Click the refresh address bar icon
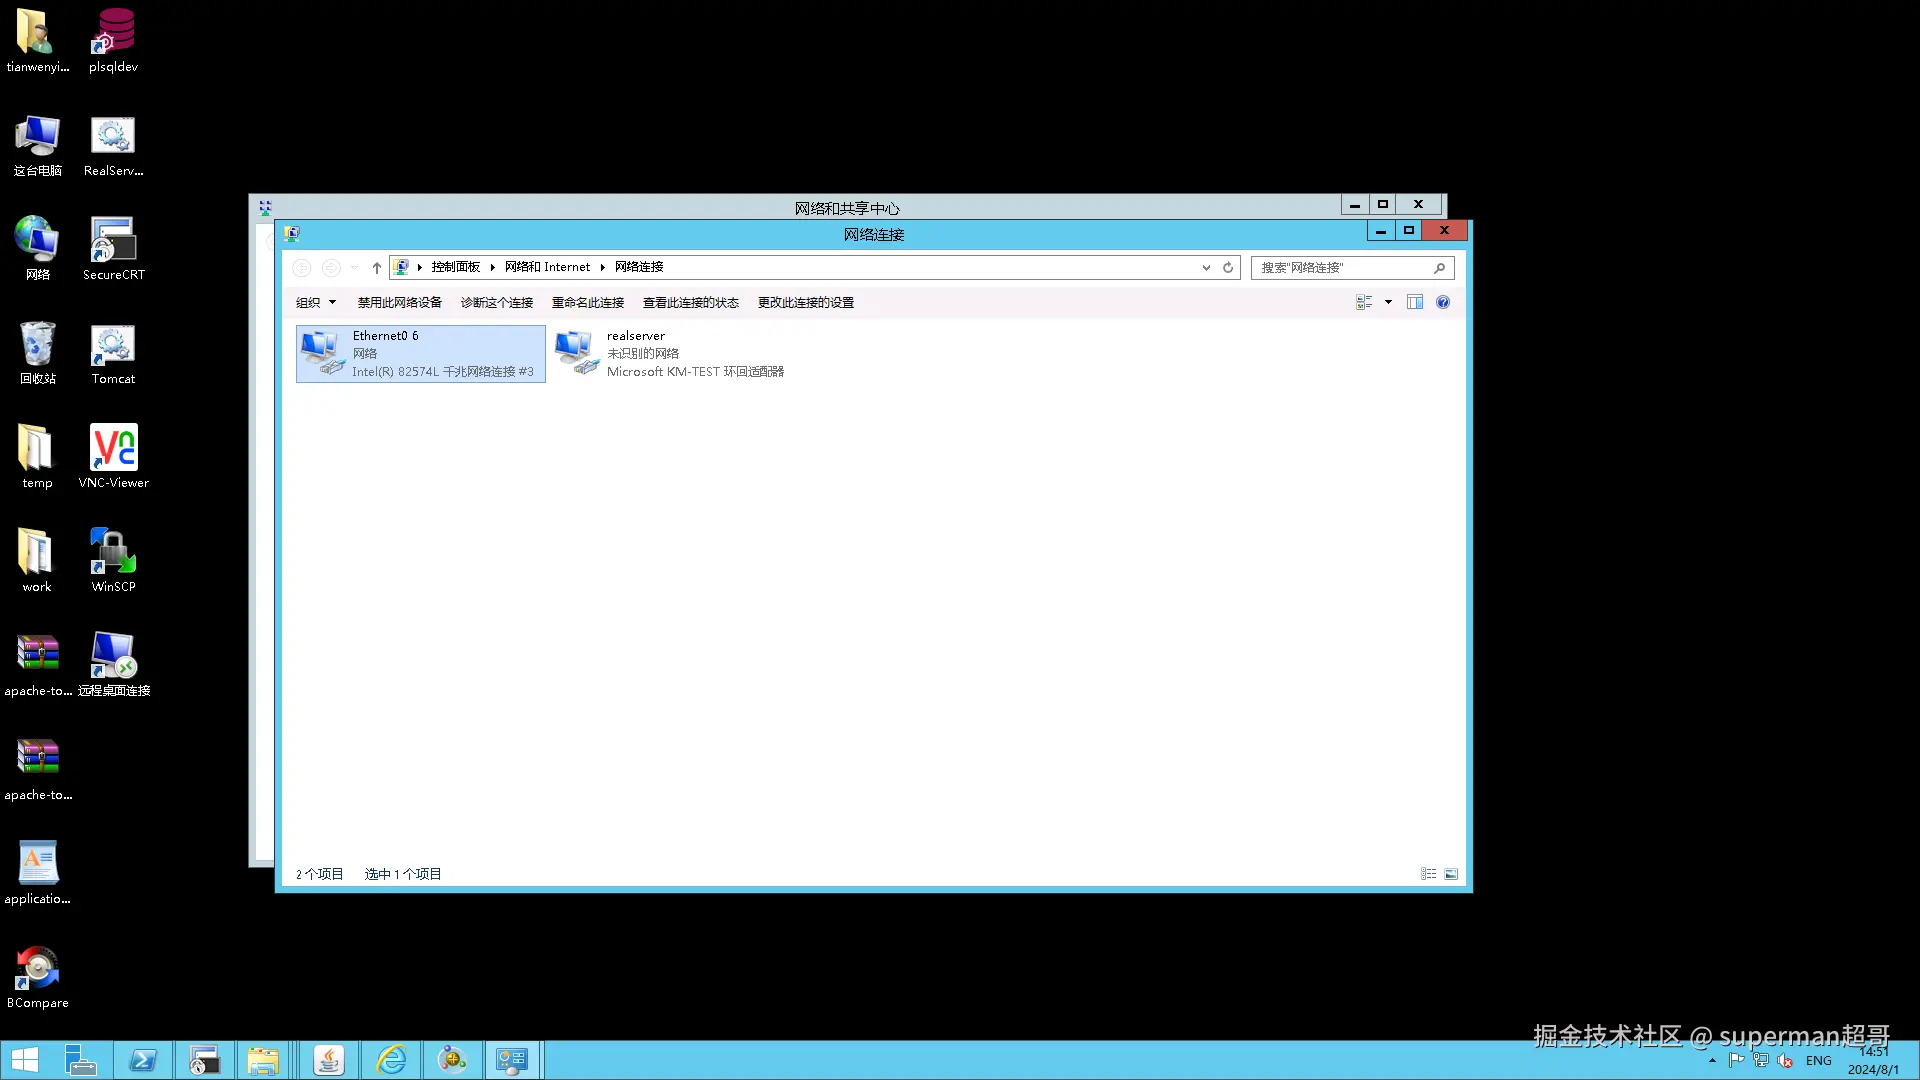 [x=1228, y=267]
